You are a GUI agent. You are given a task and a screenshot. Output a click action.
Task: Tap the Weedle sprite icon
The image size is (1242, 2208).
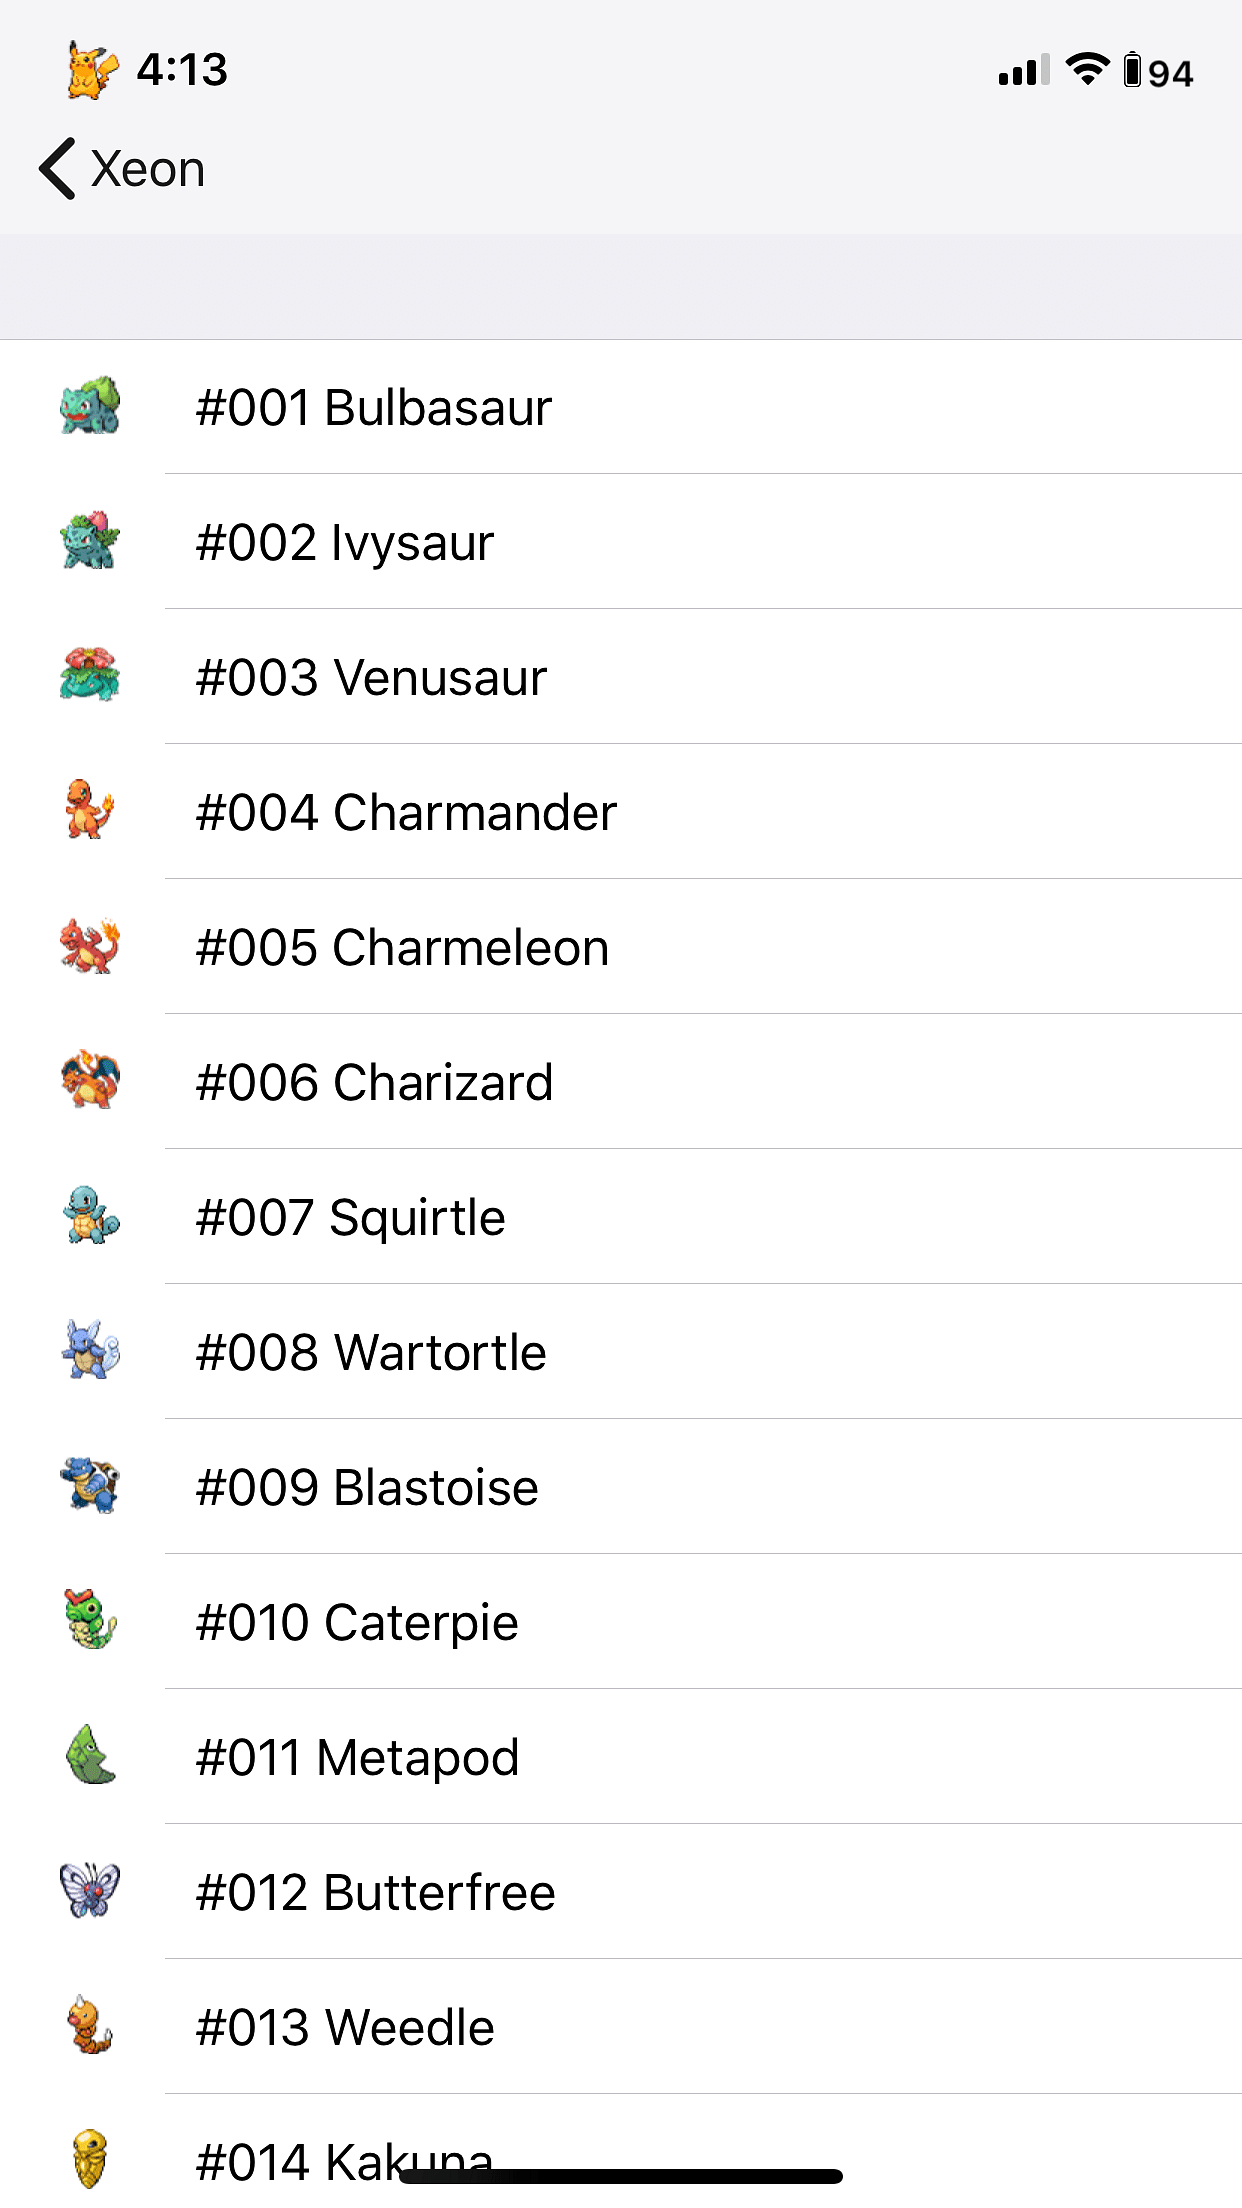click(90, 2025)
